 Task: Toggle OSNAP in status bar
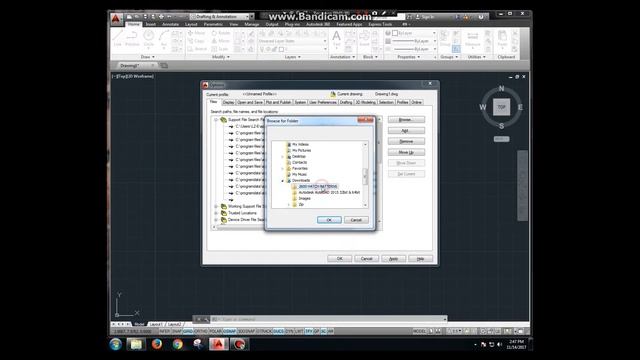pyautogui.click(x=230, y=331)
